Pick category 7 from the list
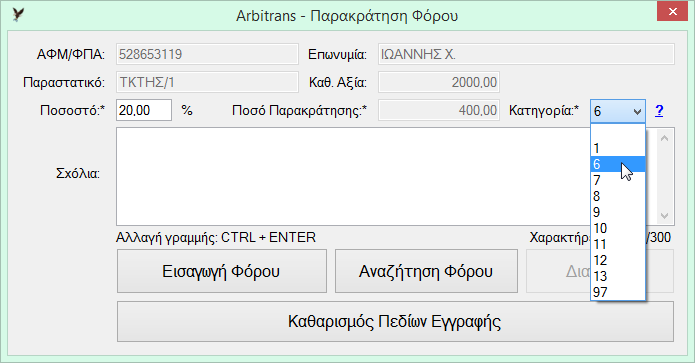Image resolution: width=695 pixels, height=363 pixels. 618,180
